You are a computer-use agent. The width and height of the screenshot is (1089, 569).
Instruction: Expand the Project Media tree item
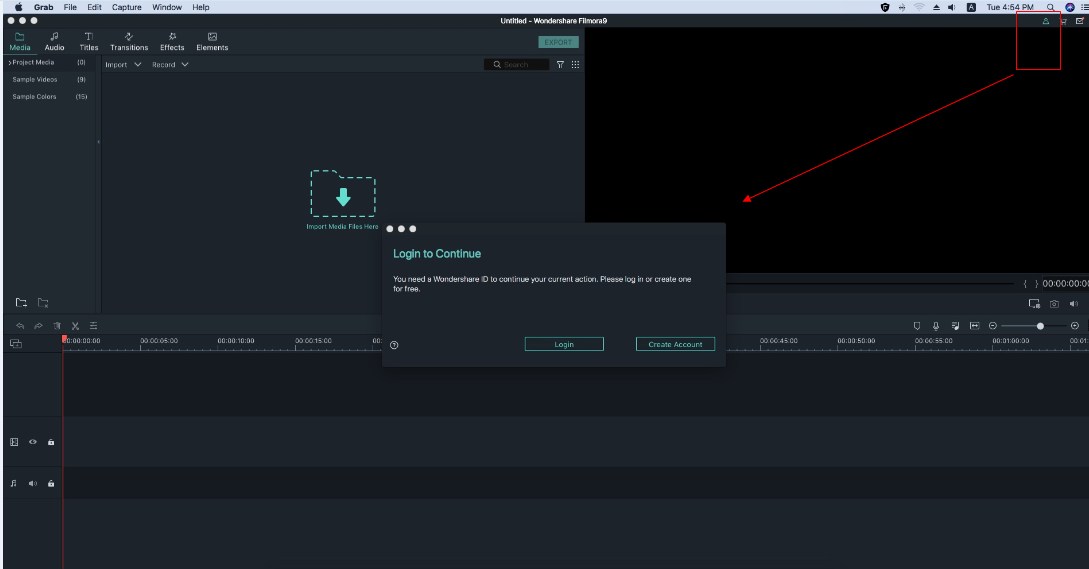pos(10,63)
